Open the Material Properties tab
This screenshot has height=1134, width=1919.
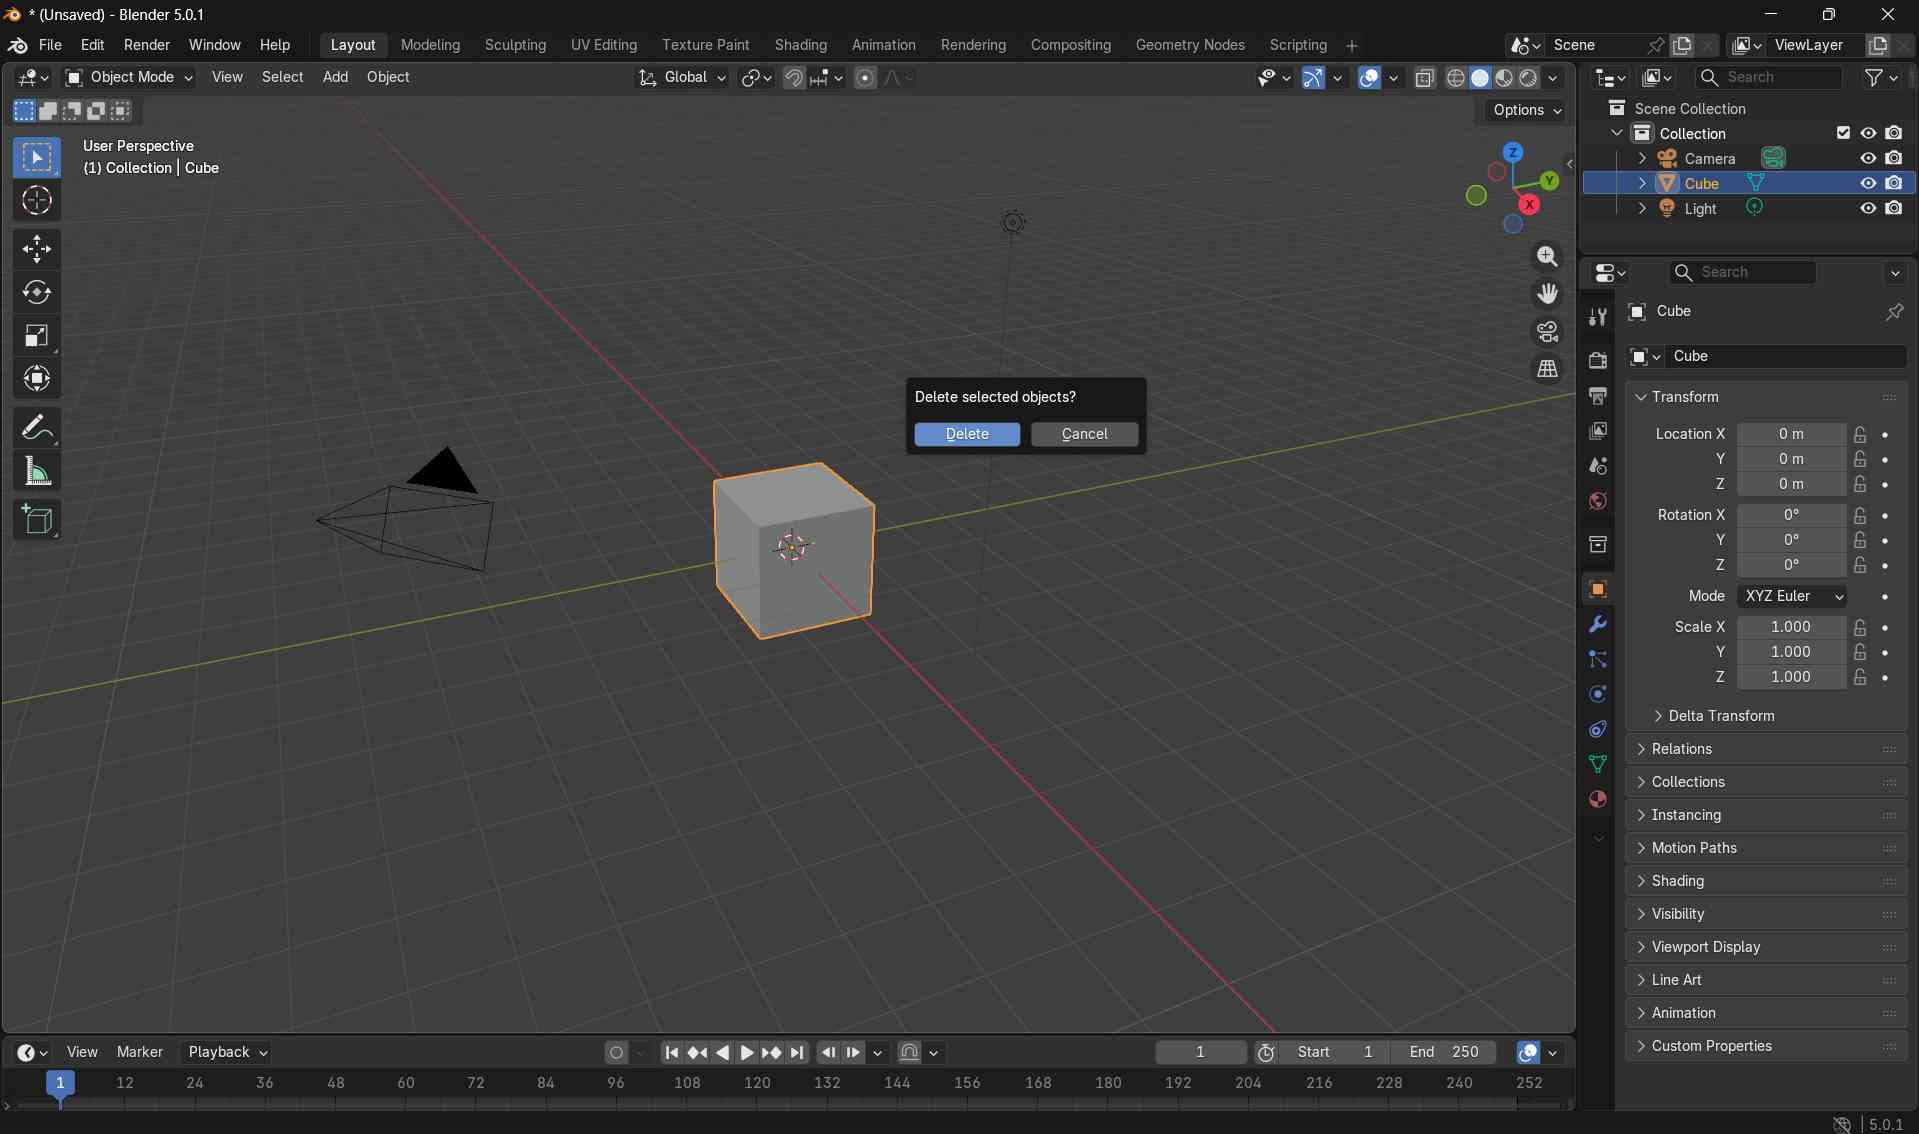tap(1597, 799)
